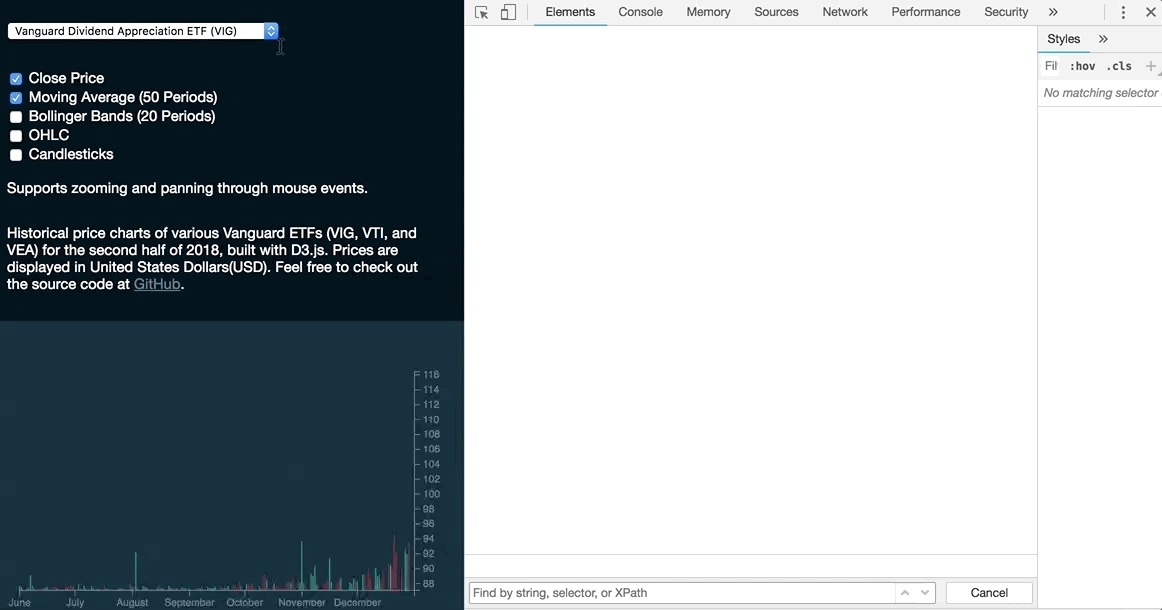1162x610 pixels.
Task: Cancel the DevTools search bar
Action: click(989, 593)
